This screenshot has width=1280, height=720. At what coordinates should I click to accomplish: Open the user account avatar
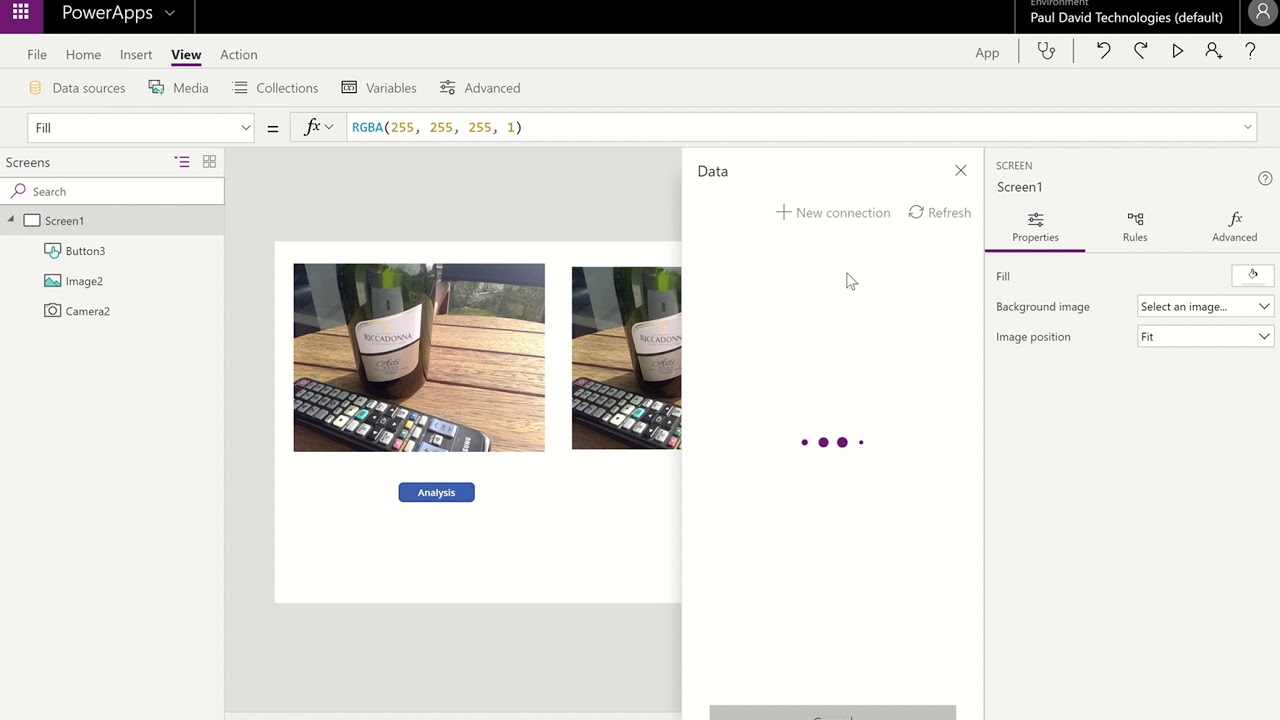pyautogui.click(x=1261, y=13)
